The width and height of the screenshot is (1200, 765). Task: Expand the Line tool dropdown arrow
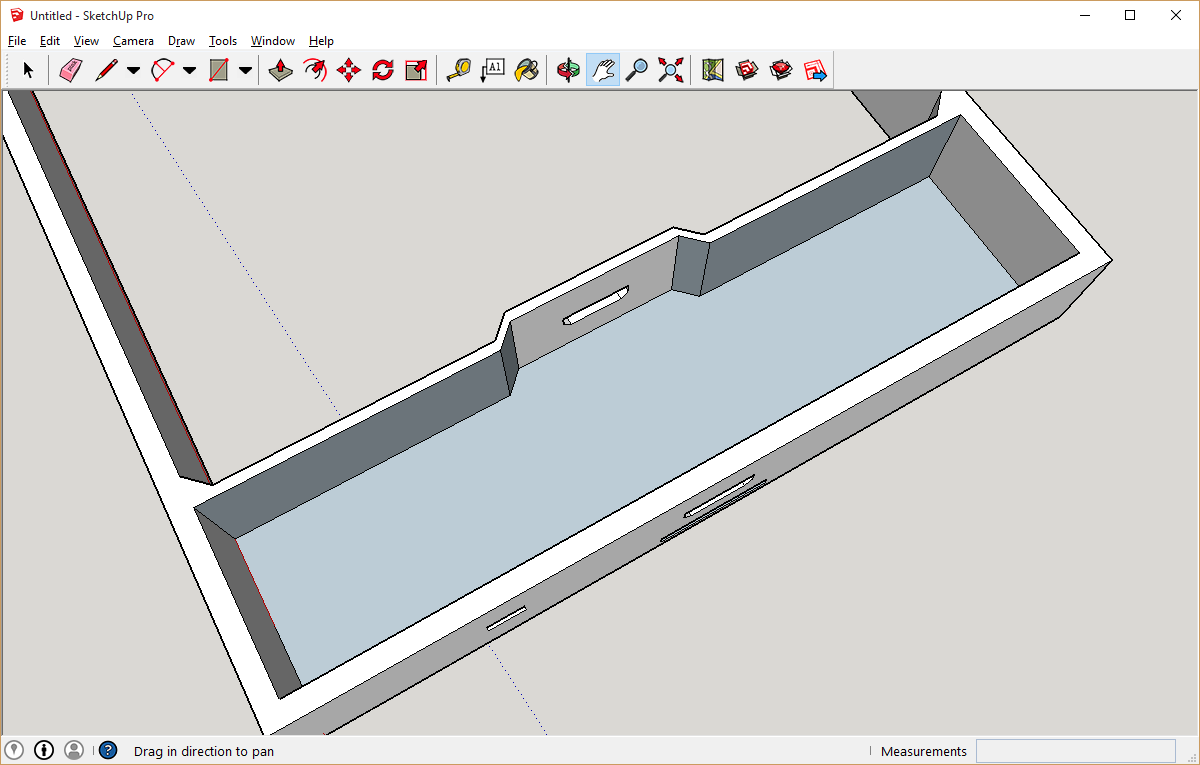point(133,70)
